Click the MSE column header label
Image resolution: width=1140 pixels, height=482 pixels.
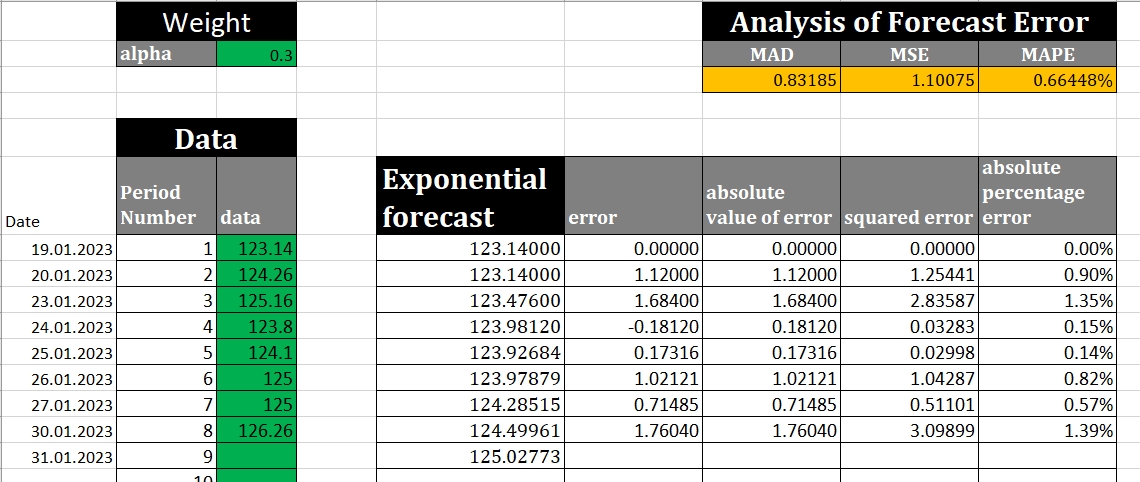point(909,56)
